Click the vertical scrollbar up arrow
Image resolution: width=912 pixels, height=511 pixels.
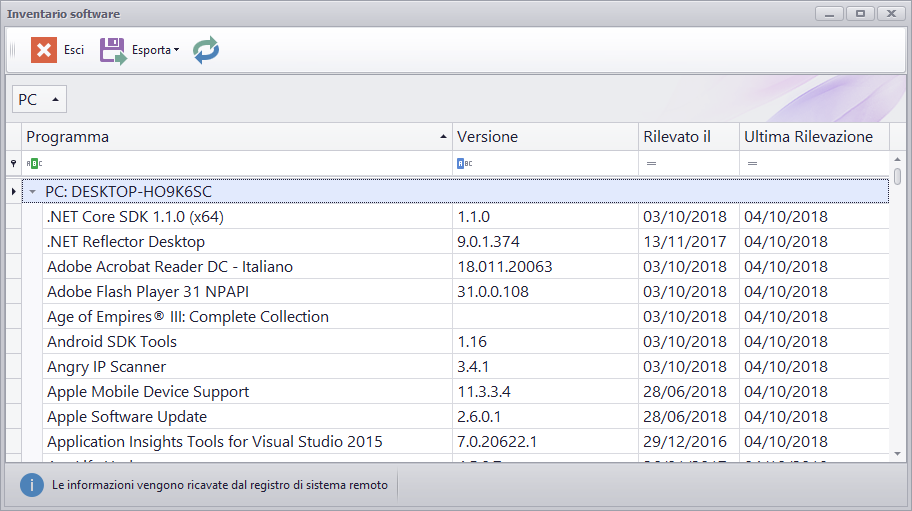click(897, 159)
